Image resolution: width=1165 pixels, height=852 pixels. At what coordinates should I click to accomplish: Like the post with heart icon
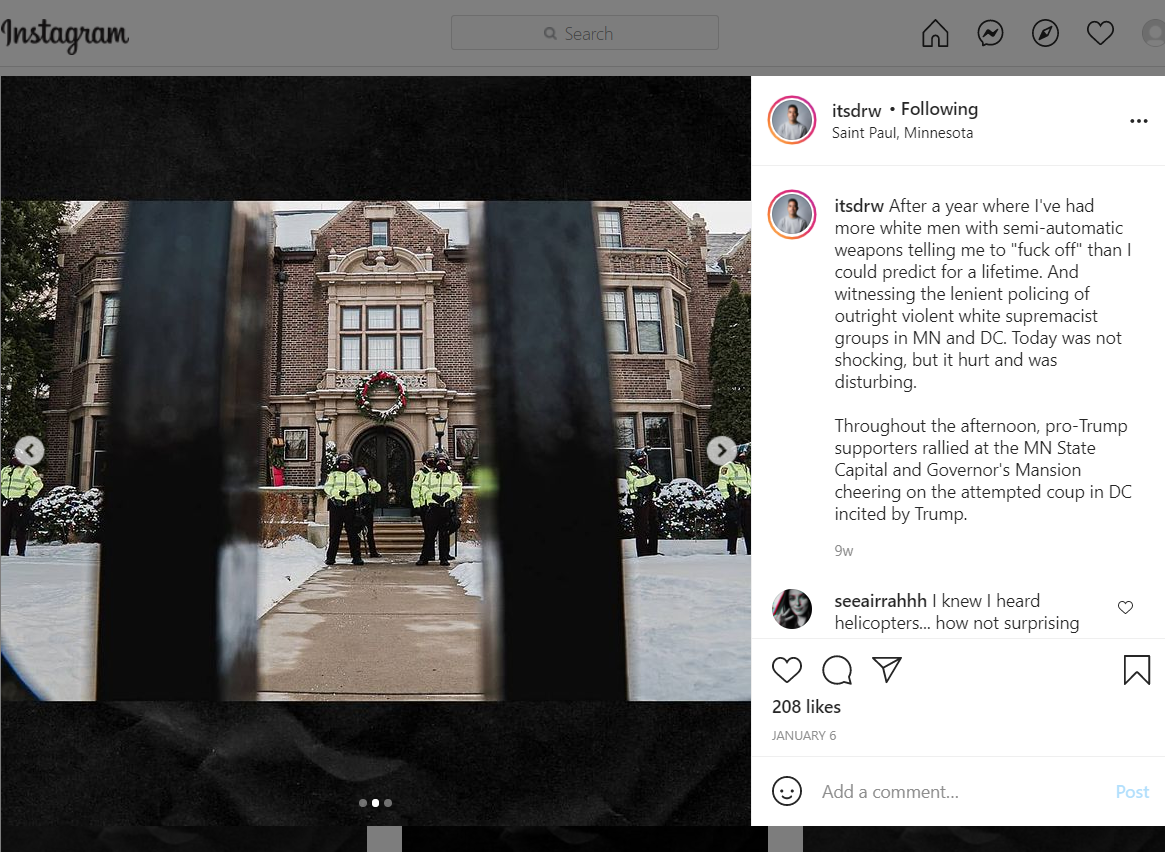pyautogui.click(x=787, y=670)
